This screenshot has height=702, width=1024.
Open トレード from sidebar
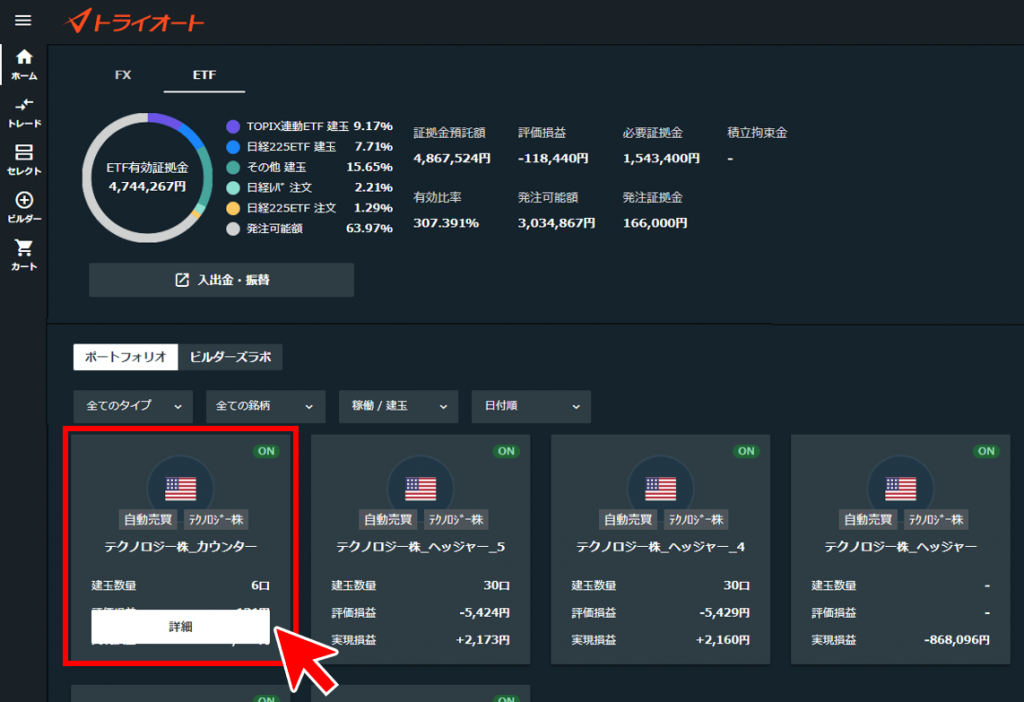click(x=24, y=112)
